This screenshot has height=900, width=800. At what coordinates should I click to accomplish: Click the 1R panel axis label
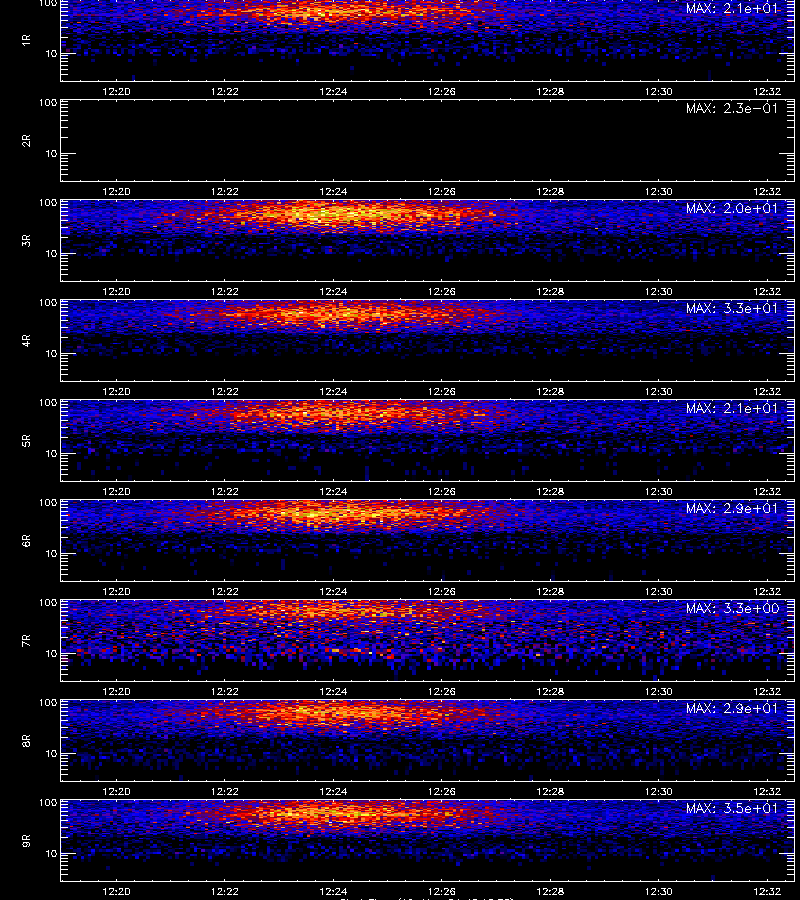[x=26, y=40]
